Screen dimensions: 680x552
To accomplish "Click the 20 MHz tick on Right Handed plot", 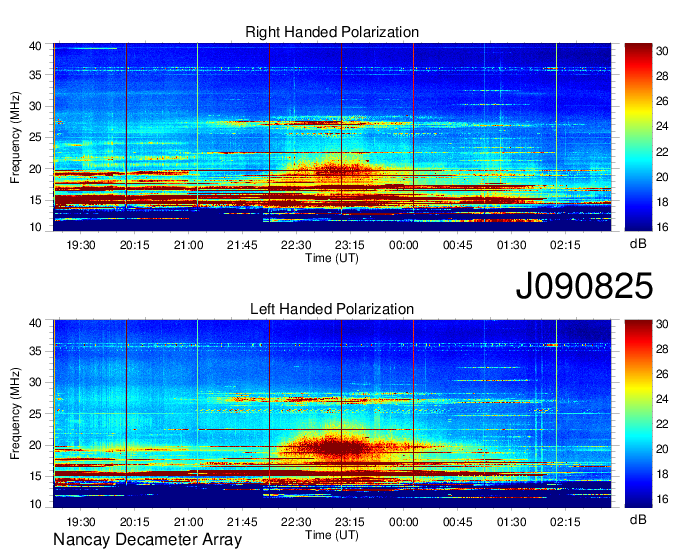I will tap(35, 169).
